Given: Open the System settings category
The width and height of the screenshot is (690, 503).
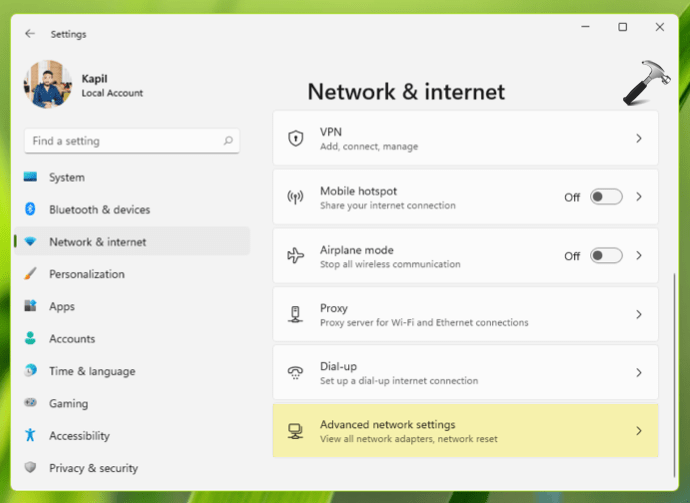Looking at the screenshot, I should [x=132, y=177].
